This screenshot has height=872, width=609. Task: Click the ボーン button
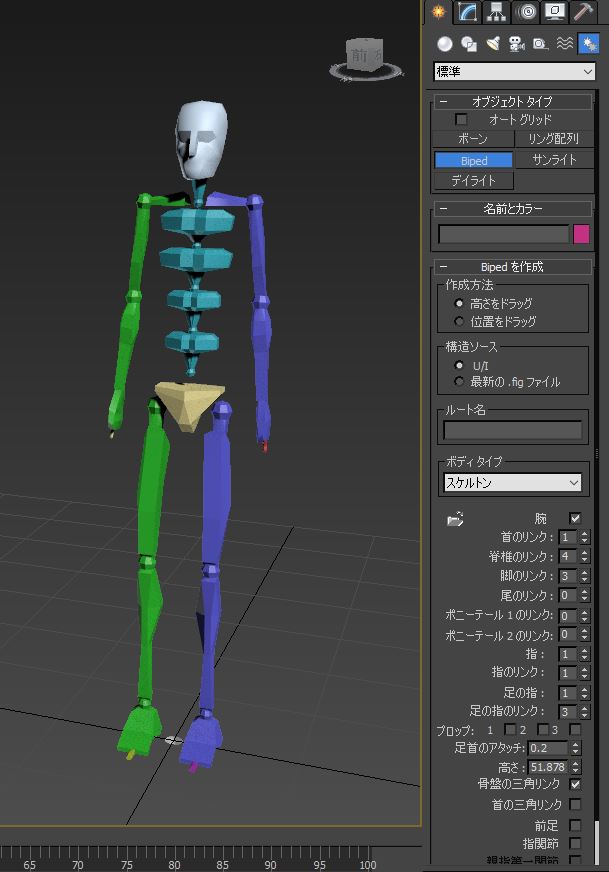[x=473, y=139]
